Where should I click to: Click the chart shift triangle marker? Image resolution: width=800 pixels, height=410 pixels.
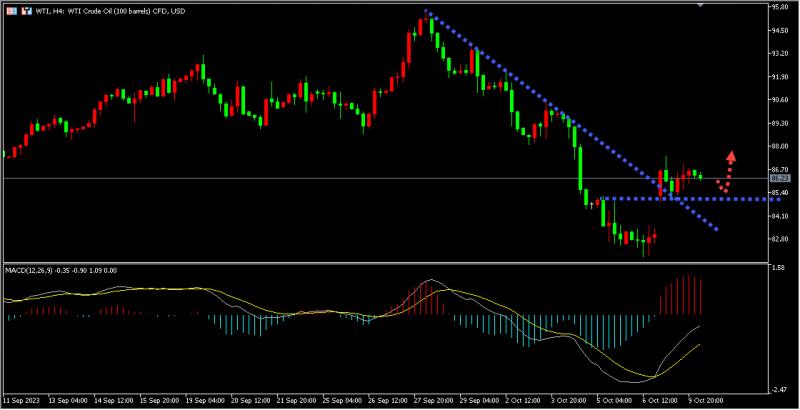pos(701,4)
